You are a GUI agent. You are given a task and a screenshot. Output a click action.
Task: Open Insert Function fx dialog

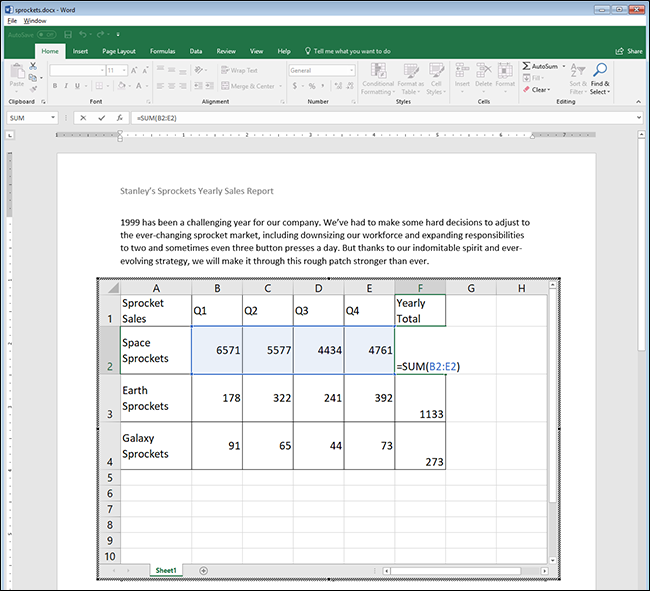tap(119, 118)
